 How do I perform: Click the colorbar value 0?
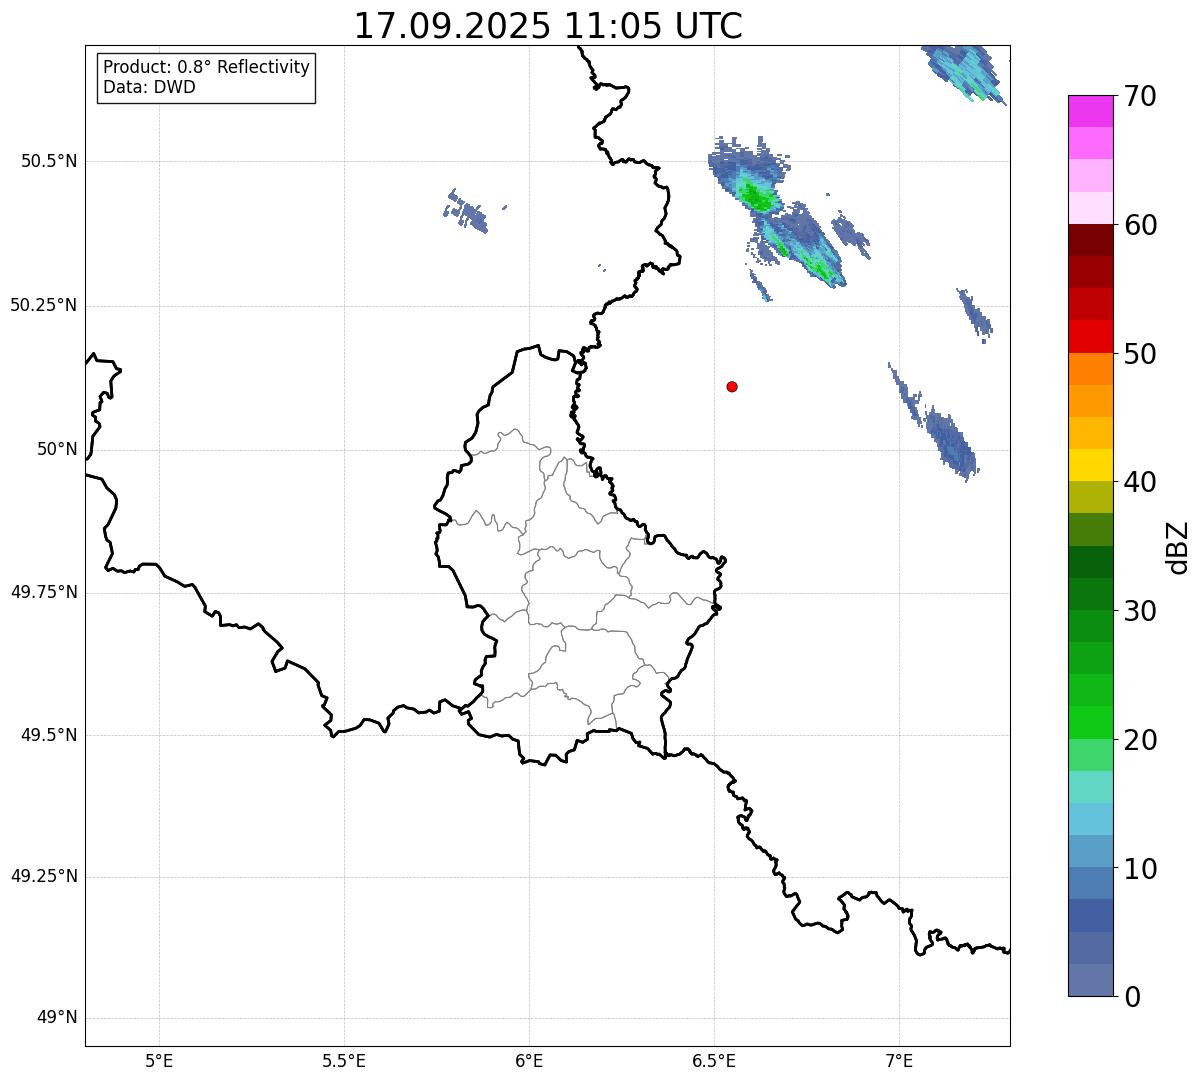[x=1132, y=997]
